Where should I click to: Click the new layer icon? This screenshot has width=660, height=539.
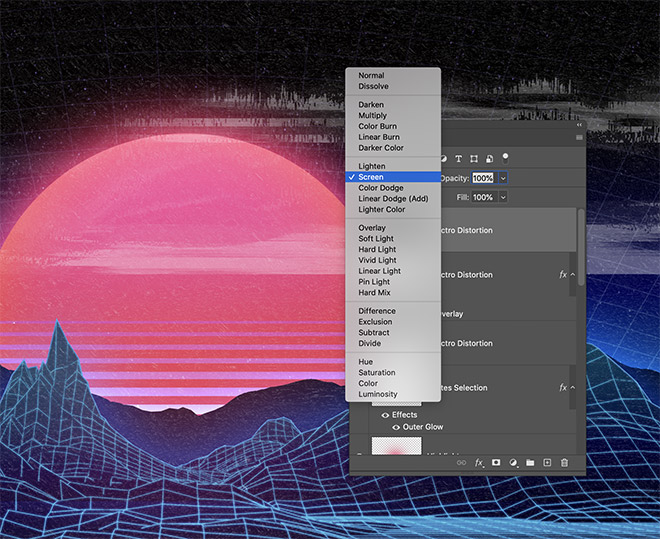point(547,463)
